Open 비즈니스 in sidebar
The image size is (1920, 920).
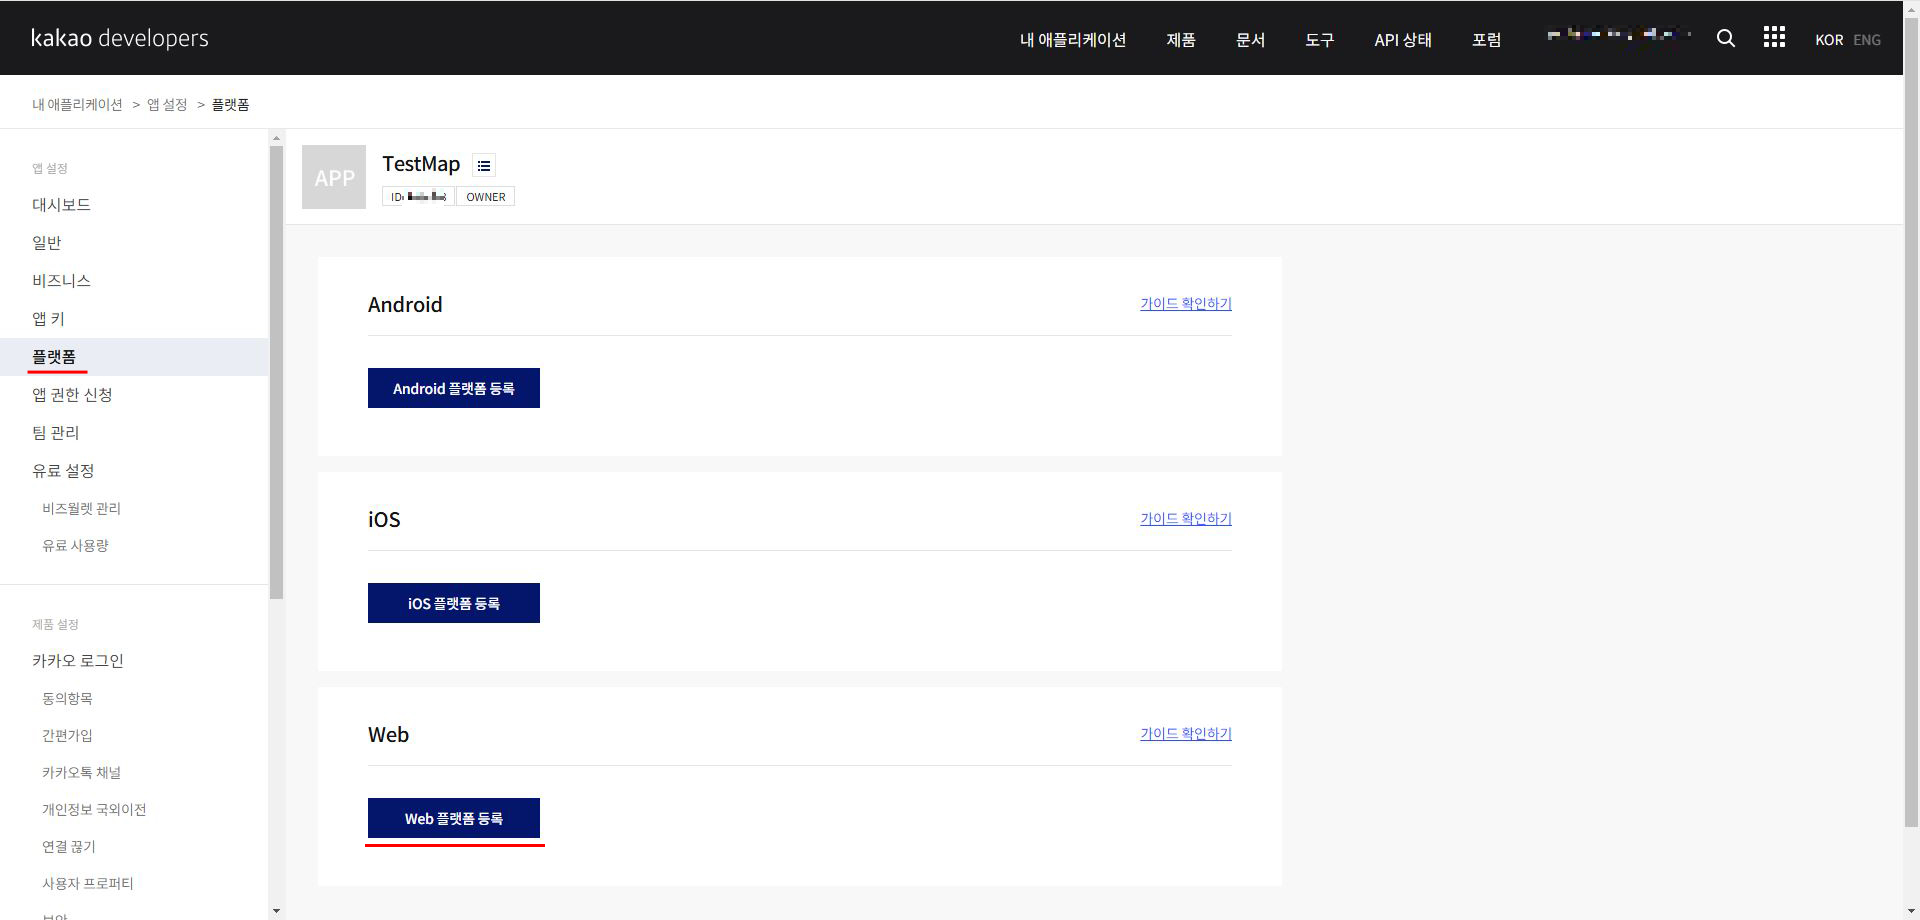click(x=61, y=280)
